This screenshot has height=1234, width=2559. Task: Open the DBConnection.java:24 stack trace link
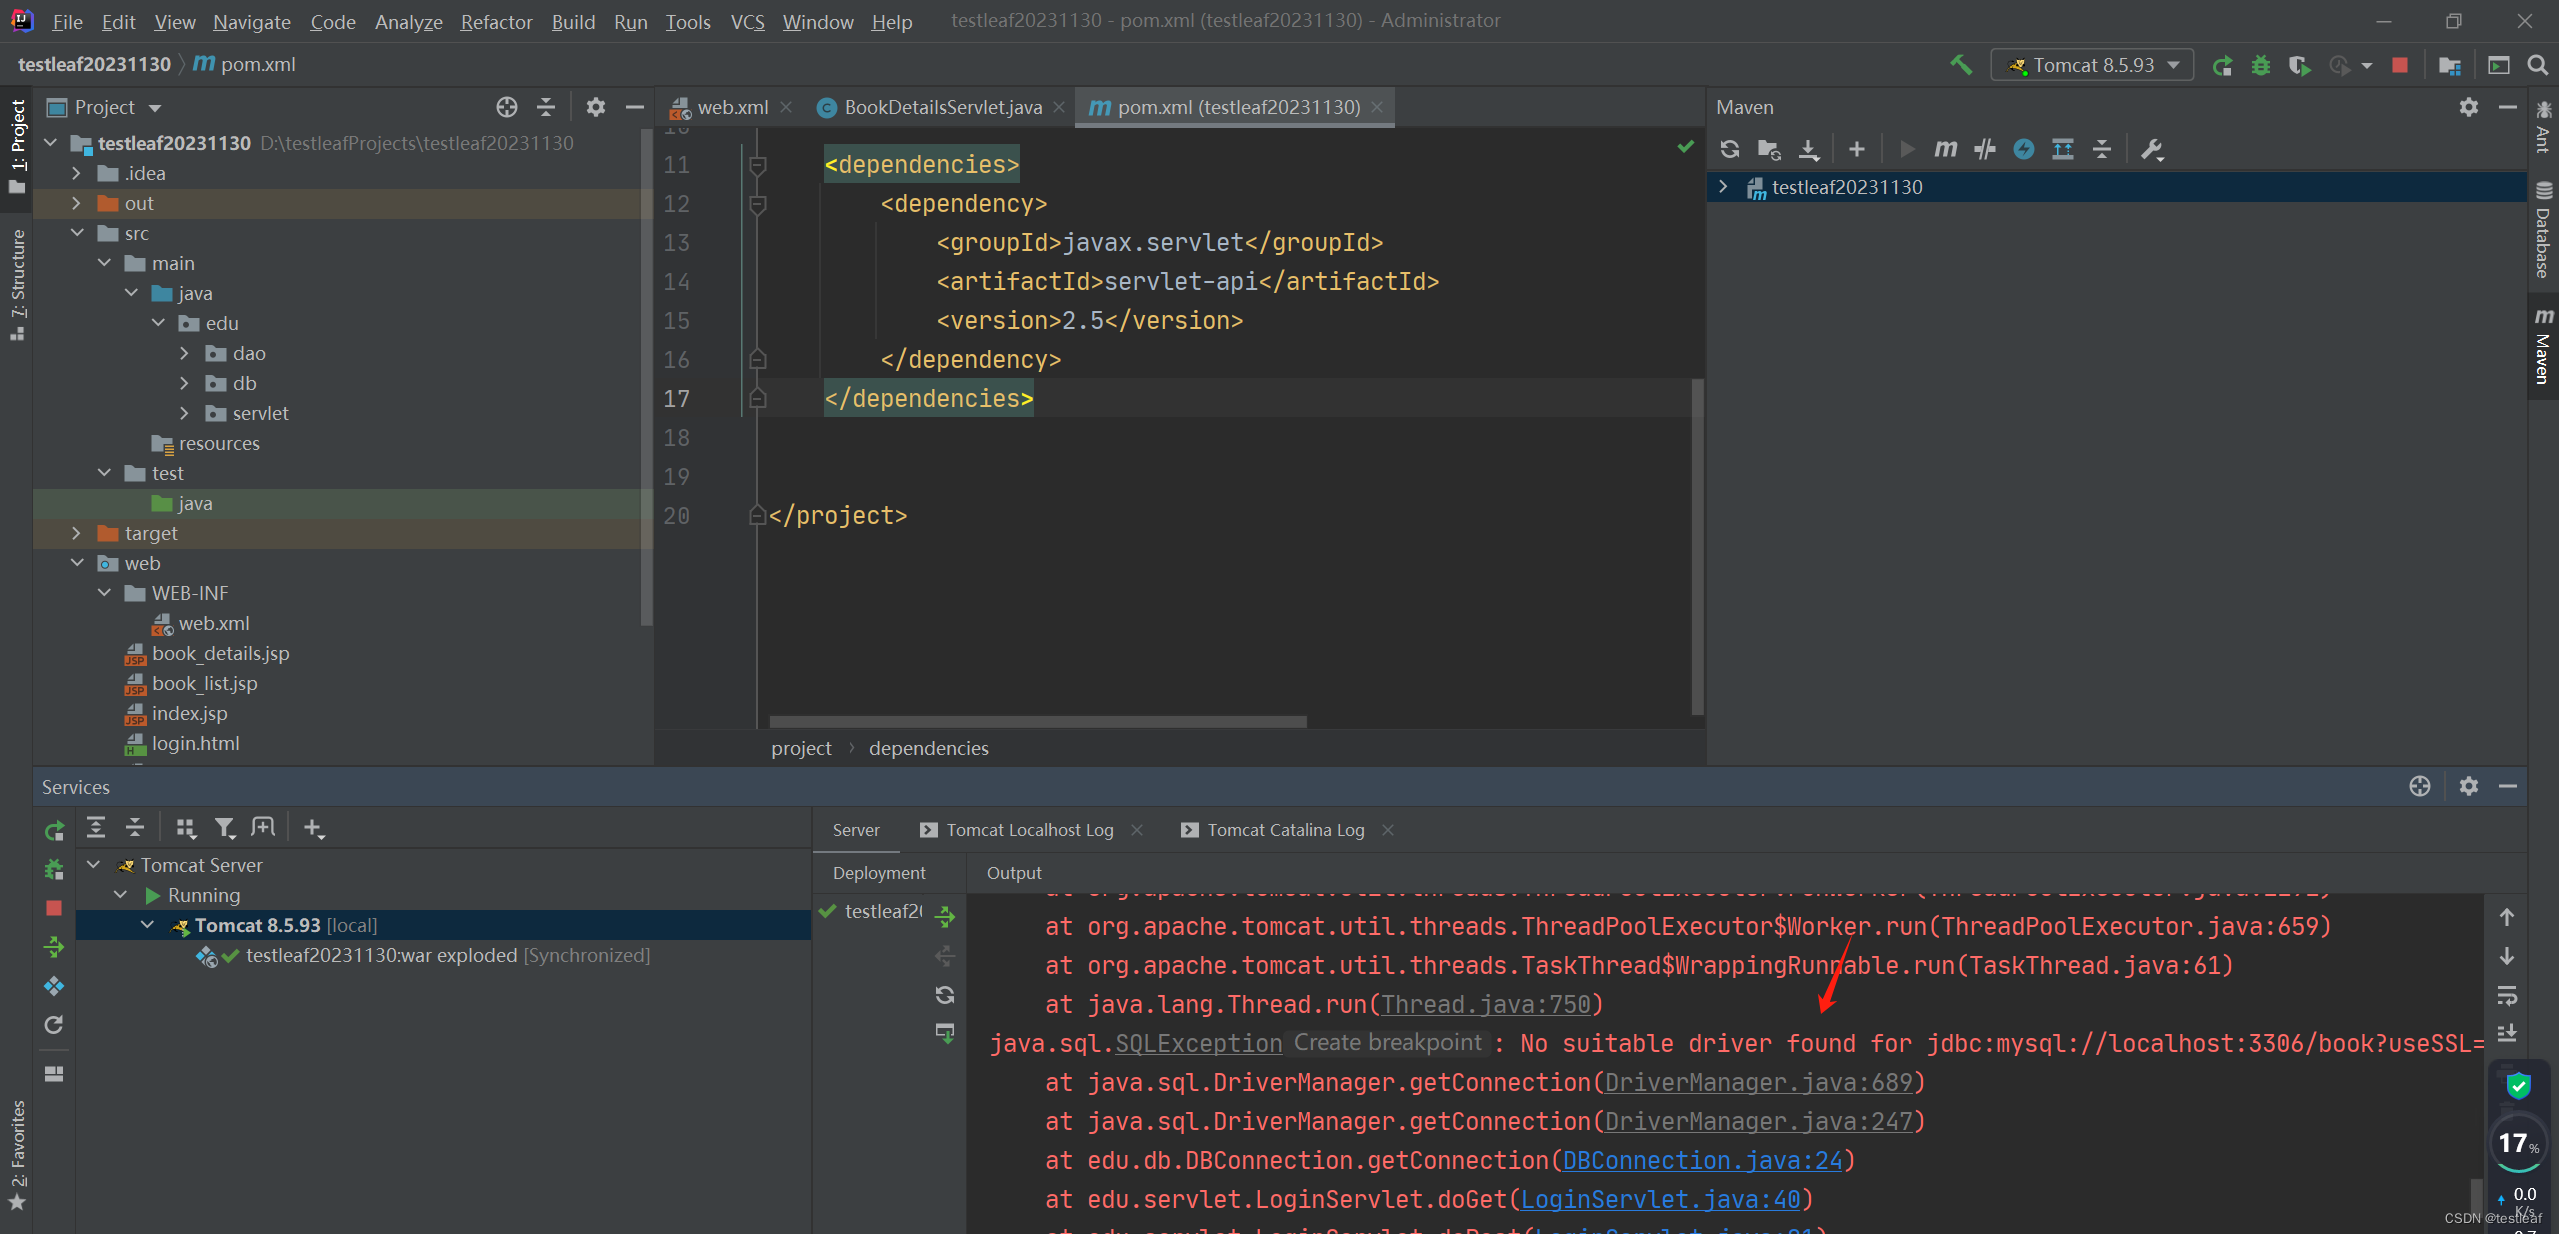(x=1701, y=1160)
